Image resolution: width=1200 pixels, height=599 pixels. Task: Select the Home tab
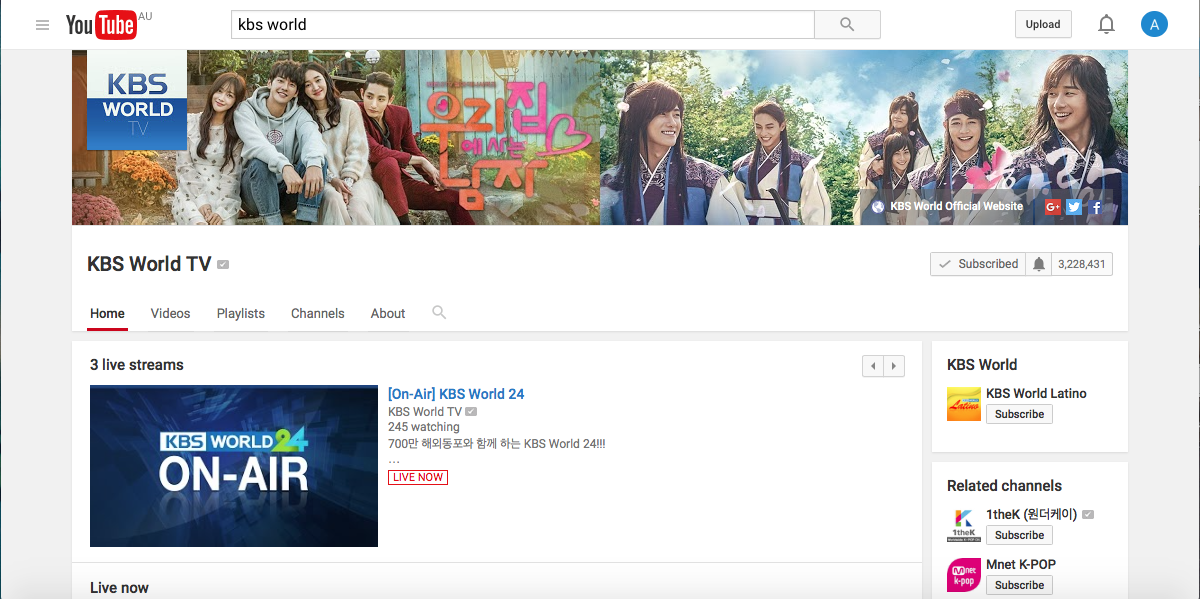tap(108, 313)
